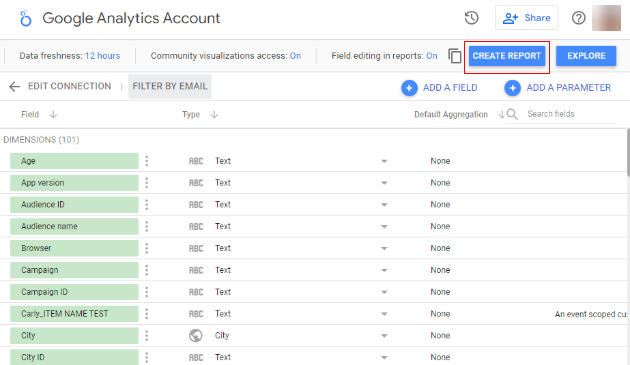The width and height of the screenshot is (630, 365).
Task: Click the Share button
Action: coord(527,18)
